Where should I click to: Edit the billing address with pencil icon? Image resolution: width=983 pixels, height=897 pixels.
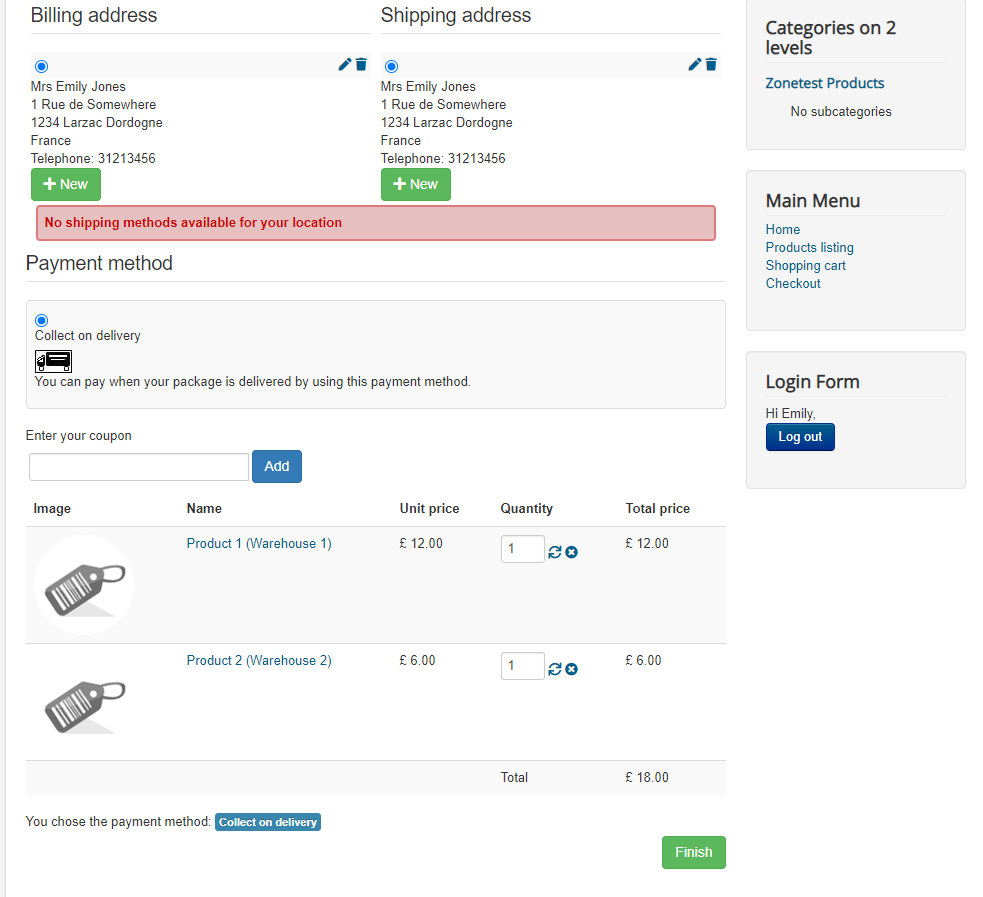(x=345, y=65)
